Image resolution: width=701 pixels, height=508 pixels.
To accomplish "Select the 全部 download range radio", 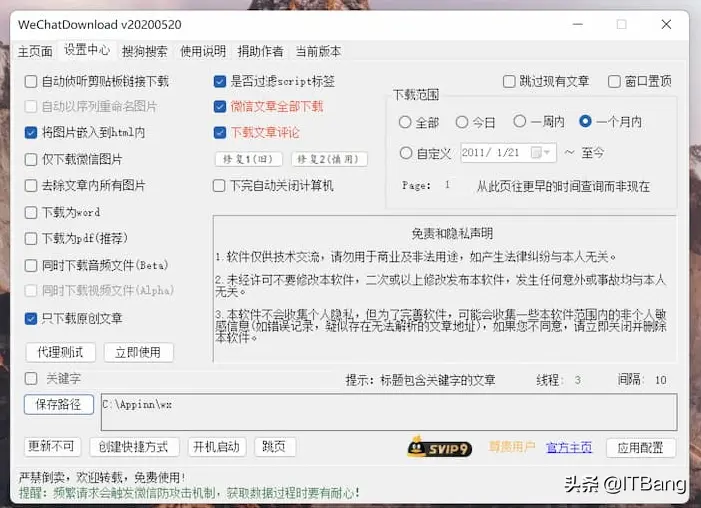I will pyautogui.click(x=405, y=122).
